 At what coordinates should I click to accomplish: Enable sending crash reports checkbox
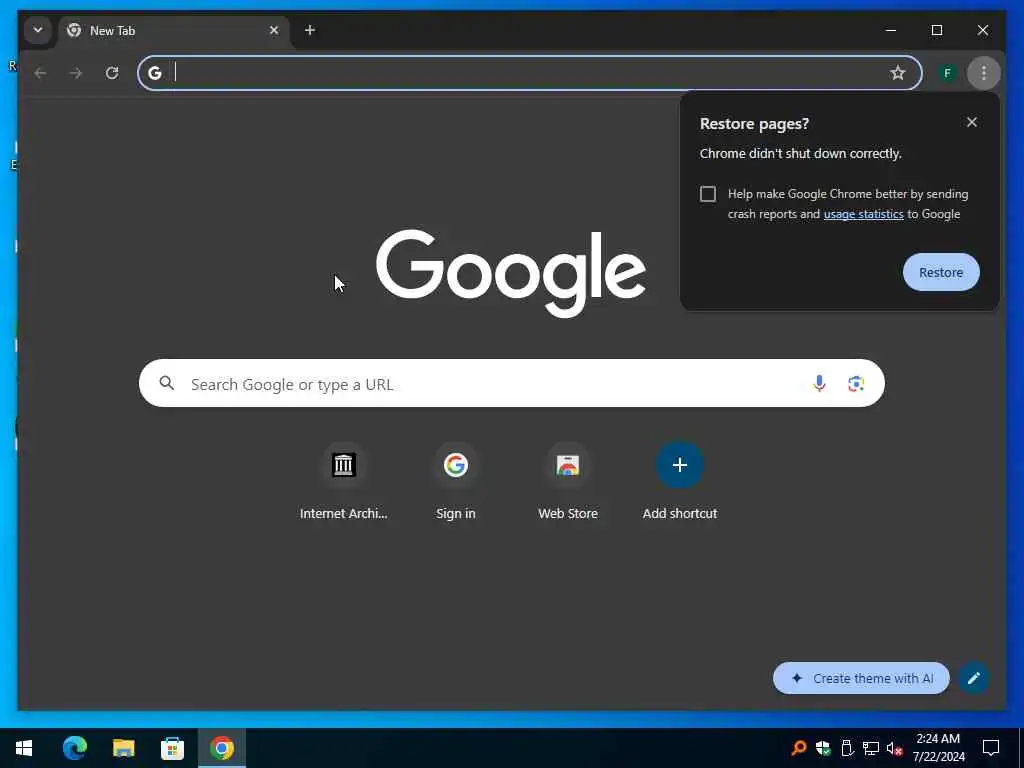pyautogui.click(x=708, y=194)
